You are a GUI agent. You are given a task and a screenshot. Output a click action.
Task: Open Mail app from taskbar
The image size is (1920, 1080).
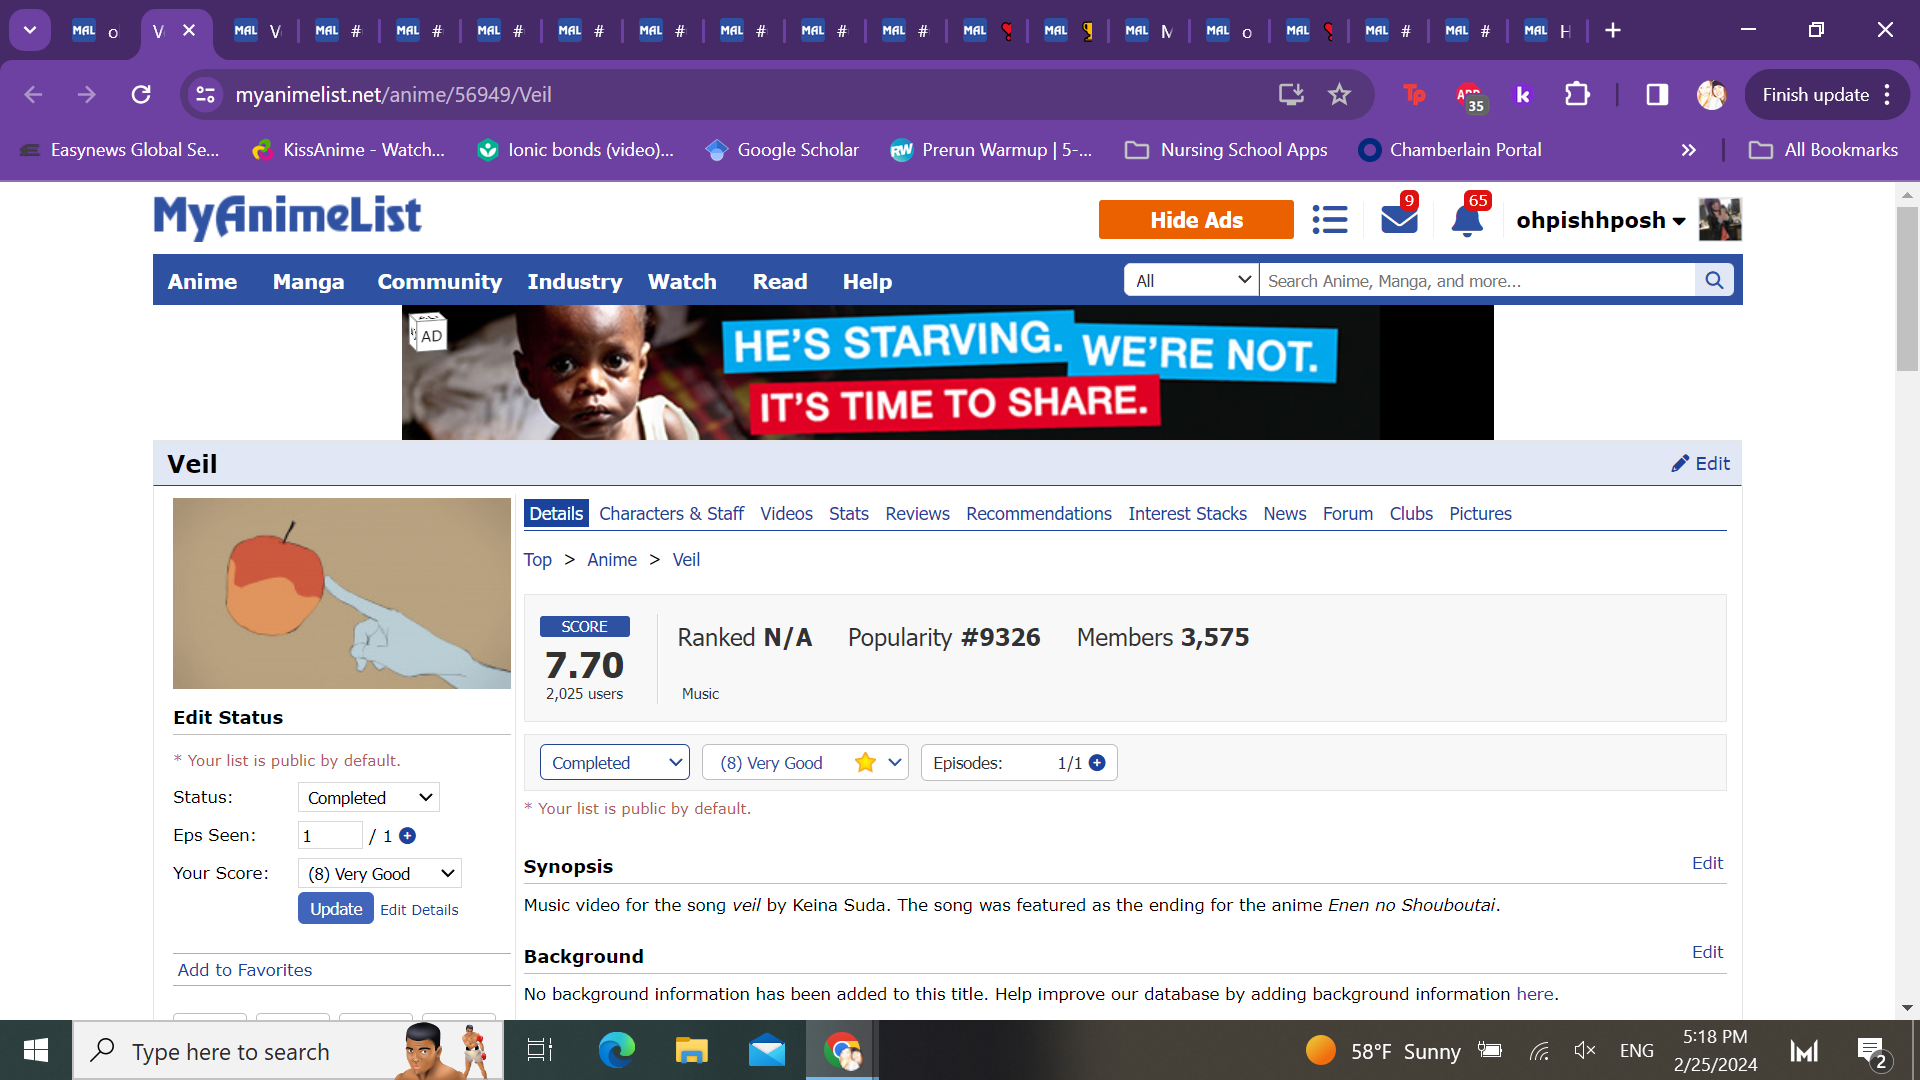click(767, 1051)
